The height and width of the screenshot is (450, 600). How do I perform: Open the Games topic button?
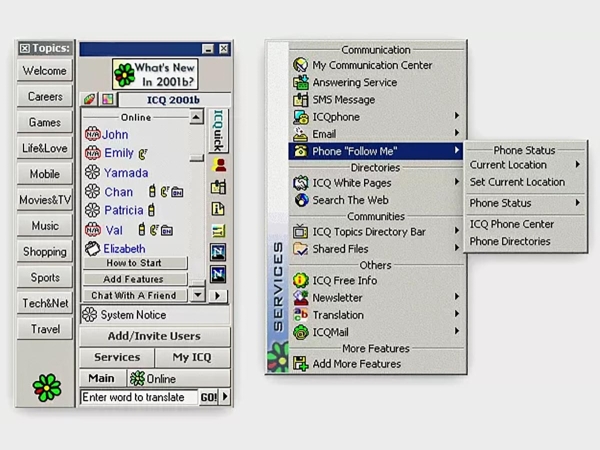coord(45,122)
